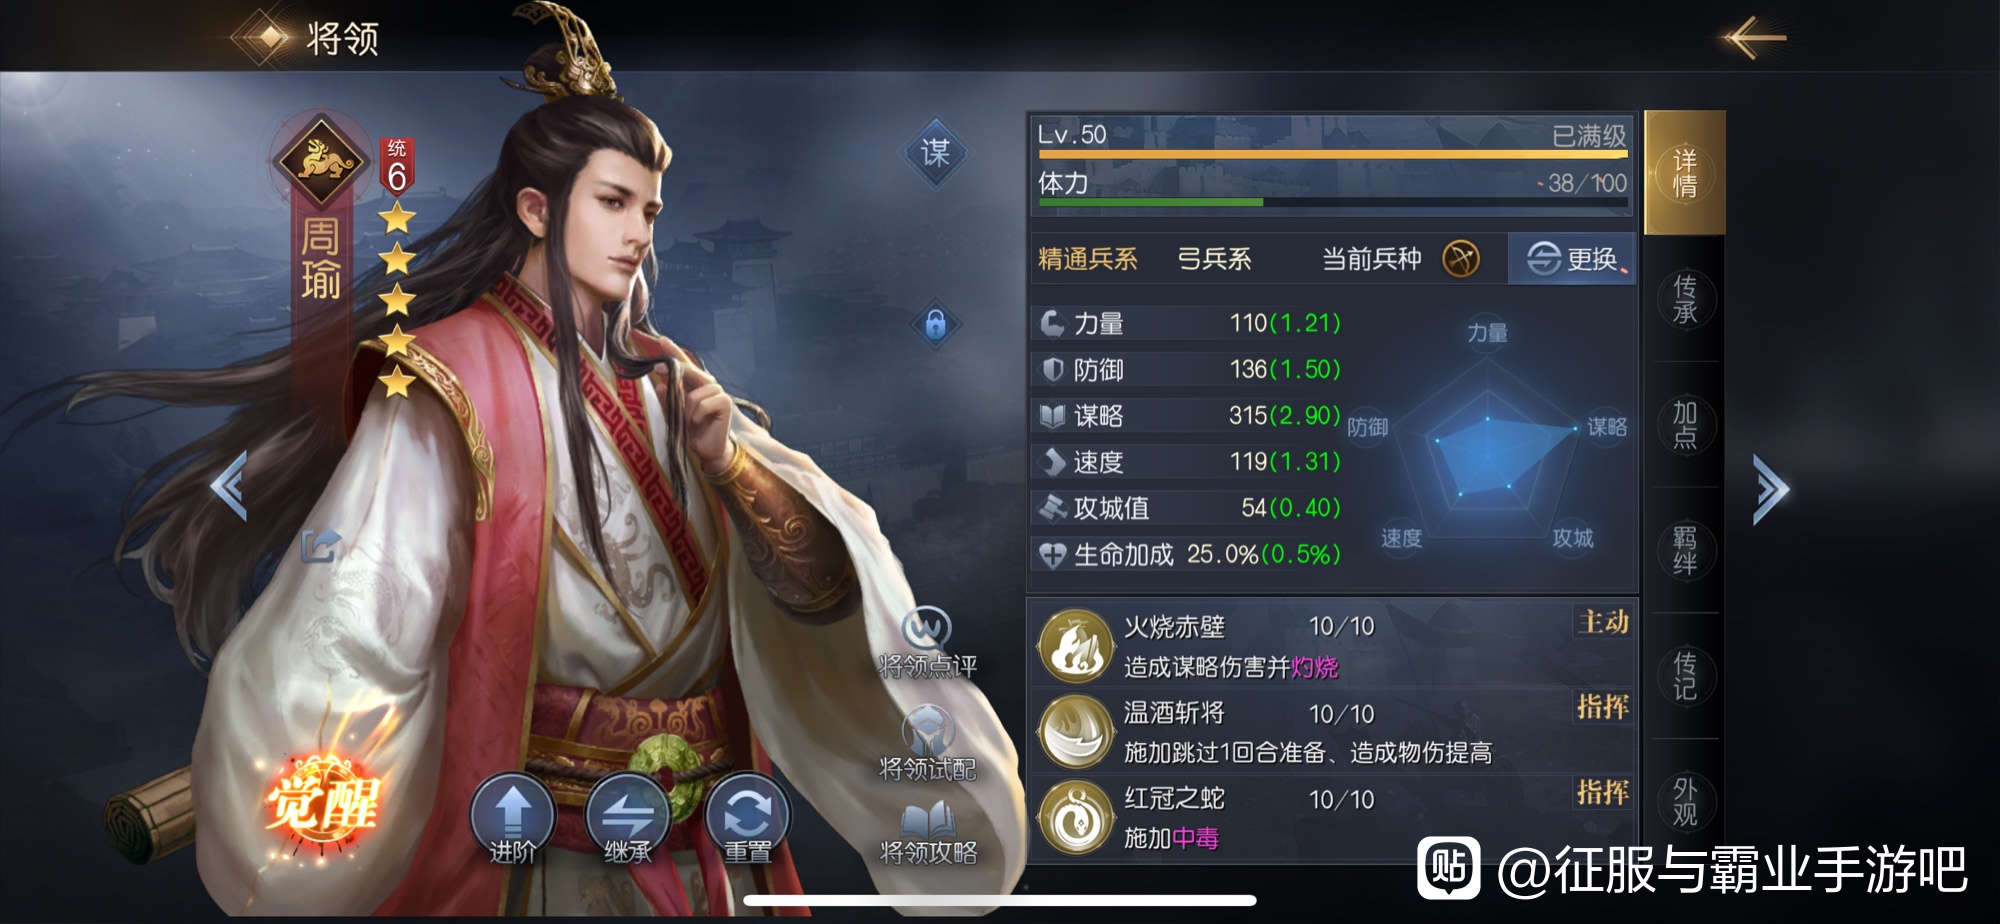Open 将领攻略 strategy guide book

tap(927, 833)
